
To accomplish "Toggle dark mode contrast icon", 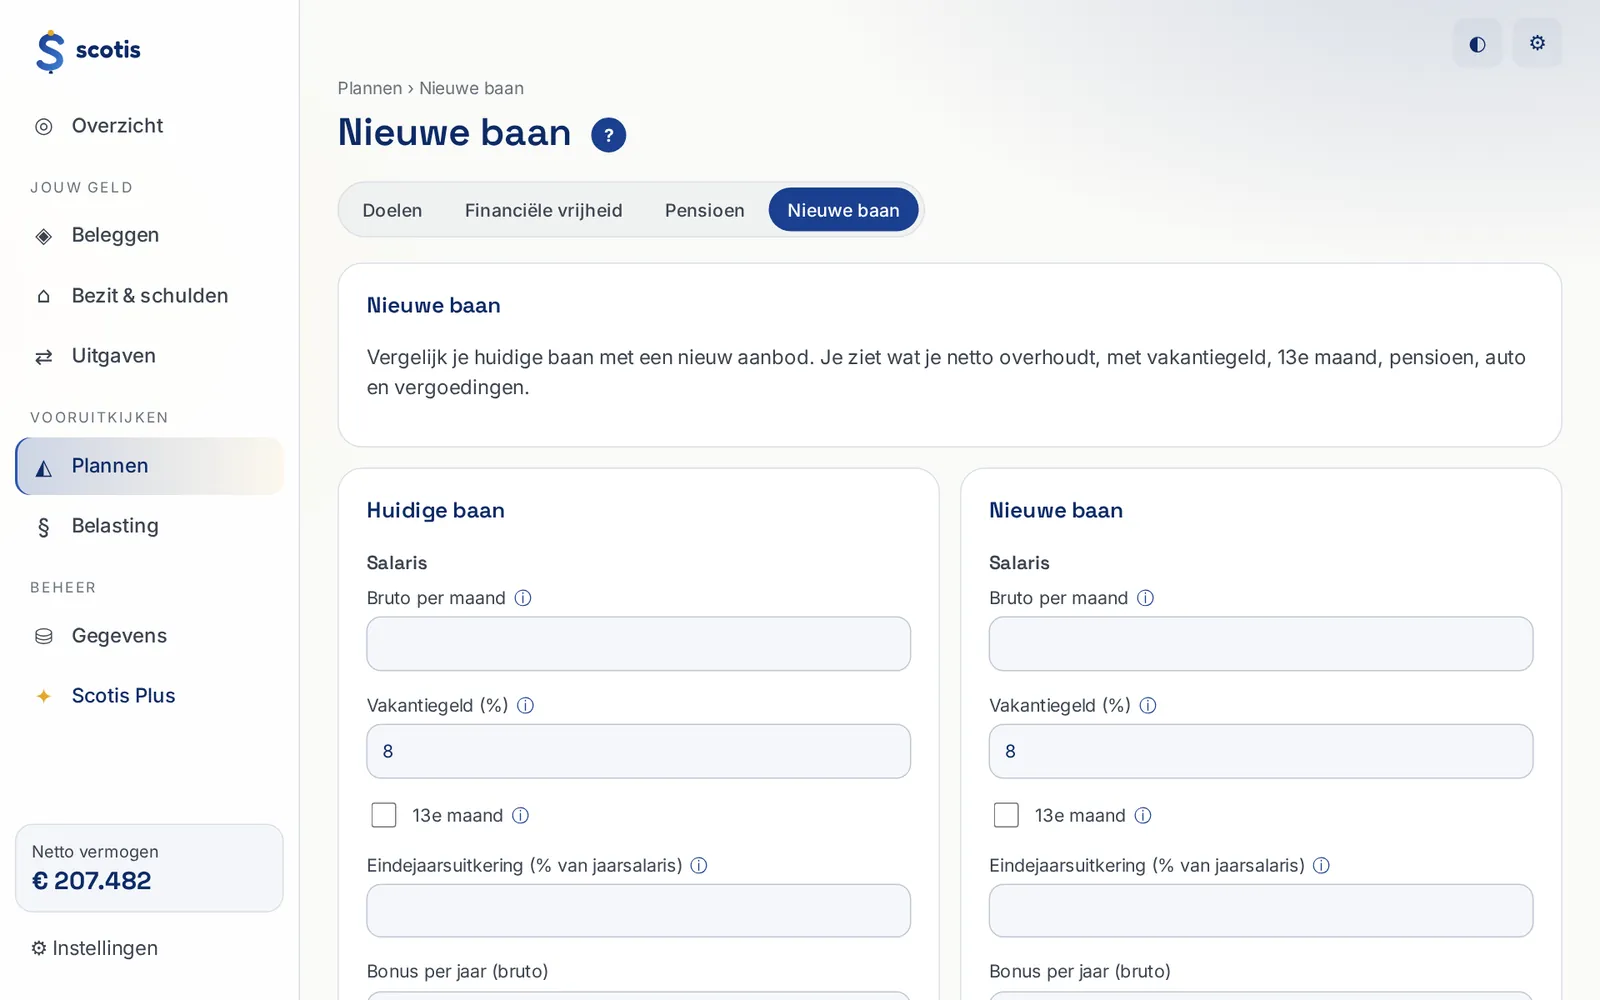I will point(1477,43).
